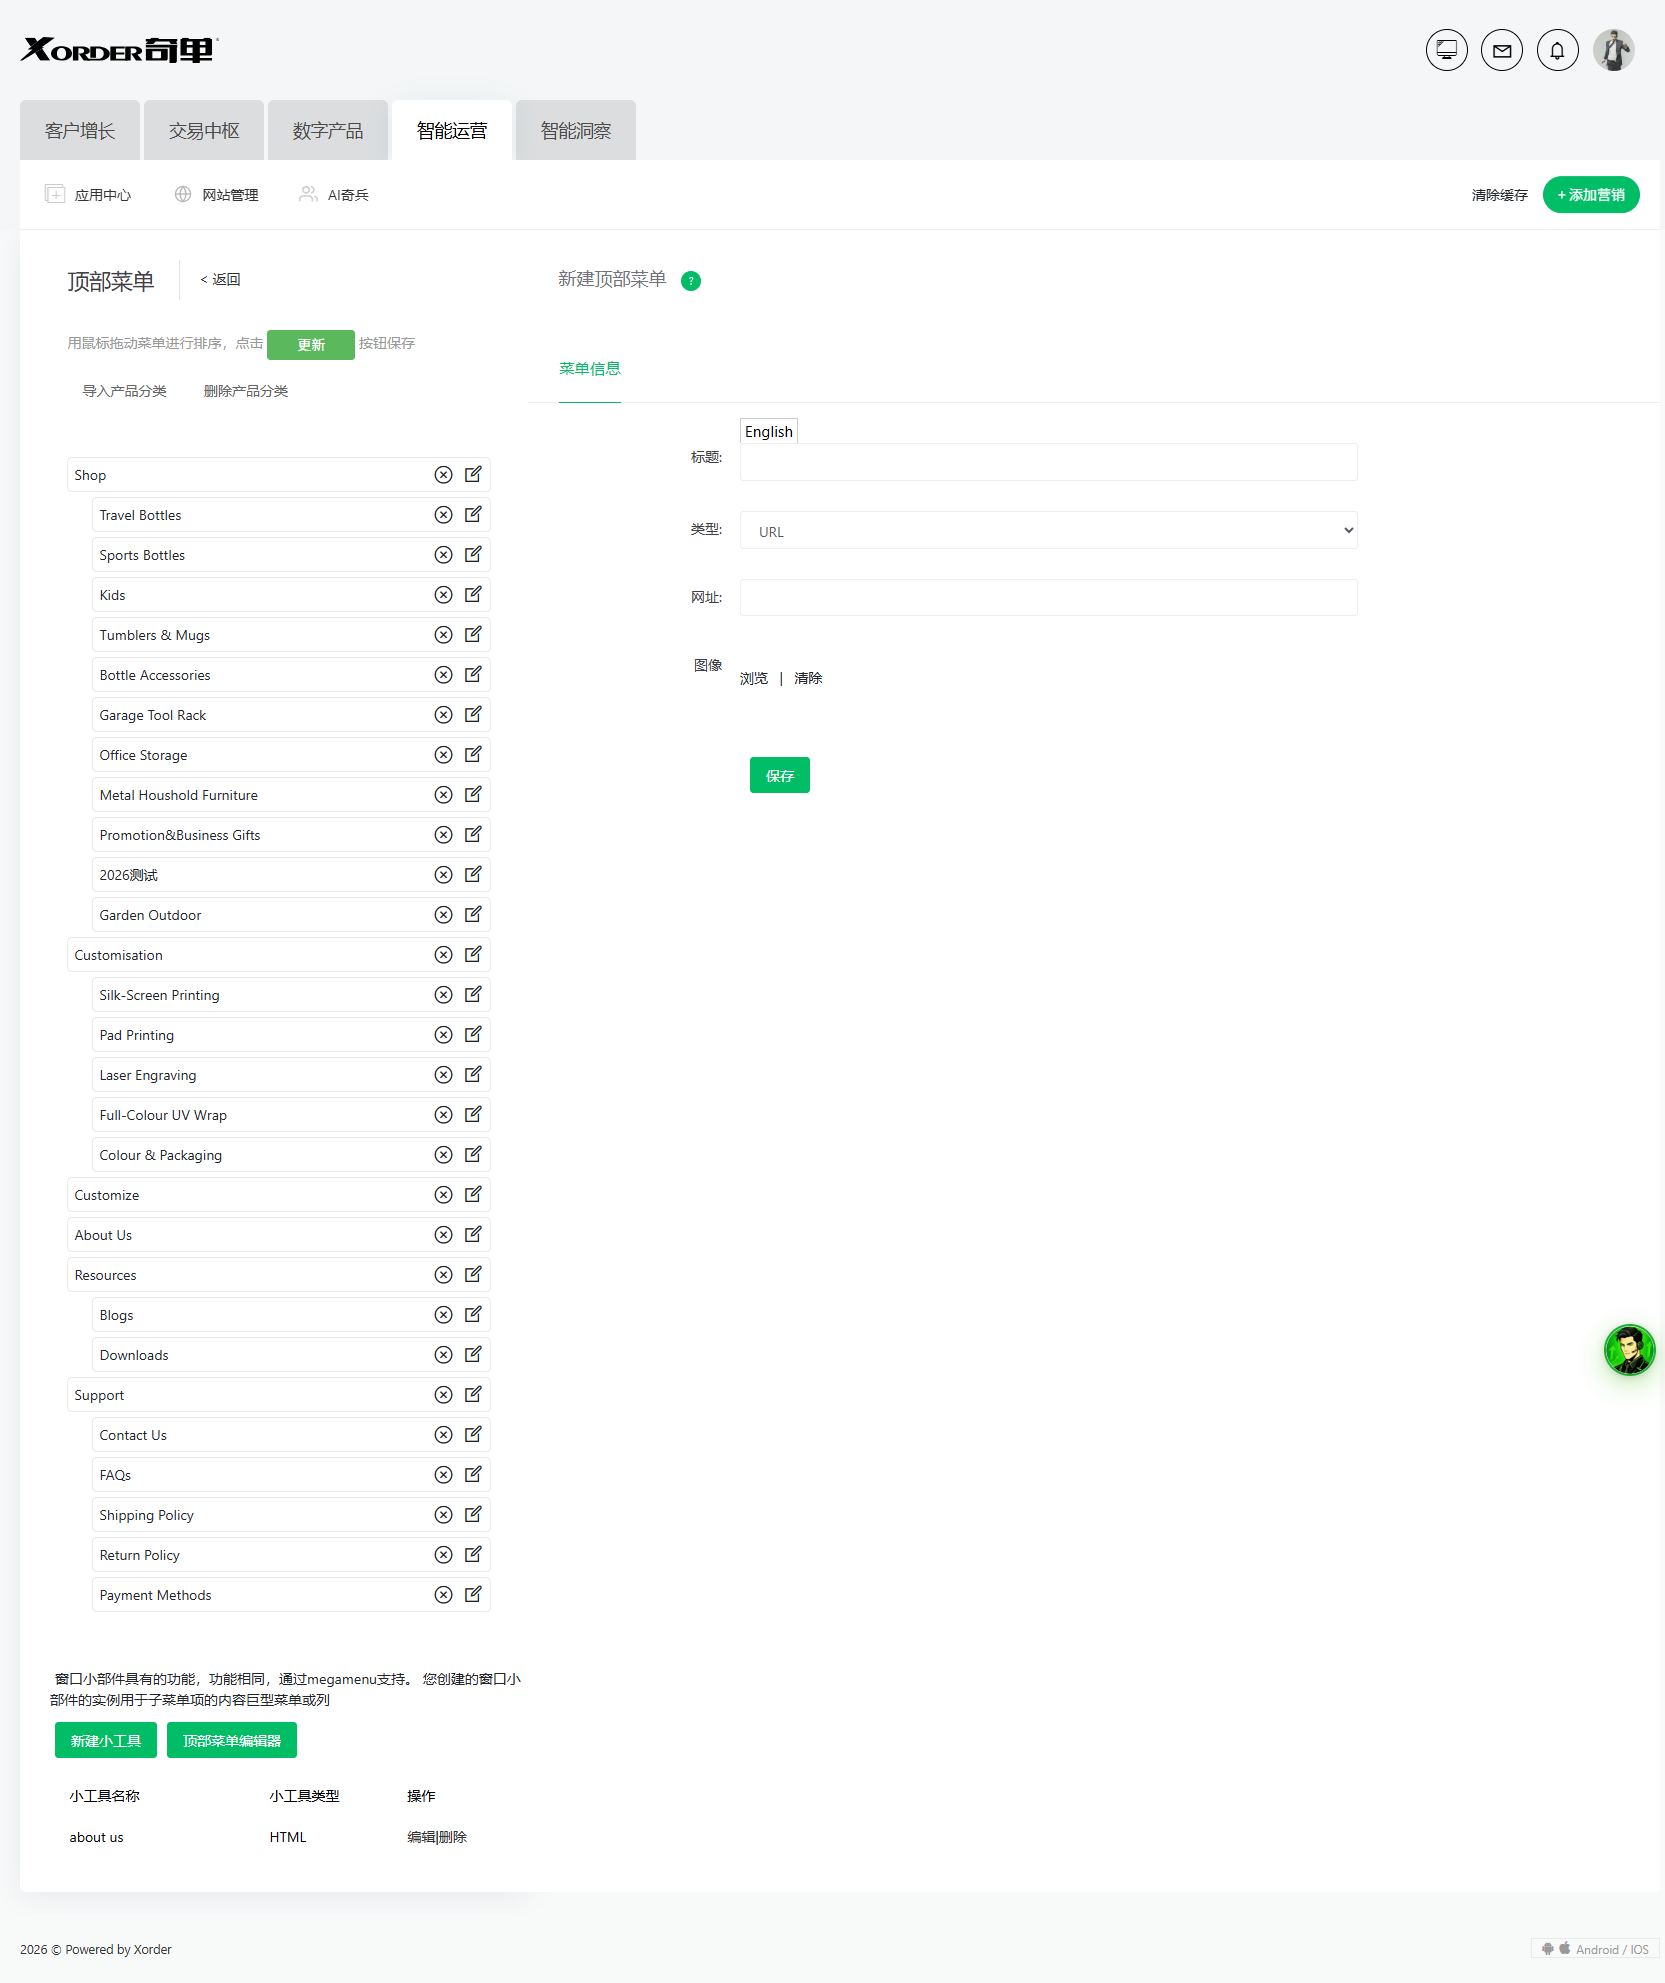Open the notifications bell icon
This screenshot has width=1665, height=1983.
(x=1557, y=50)
